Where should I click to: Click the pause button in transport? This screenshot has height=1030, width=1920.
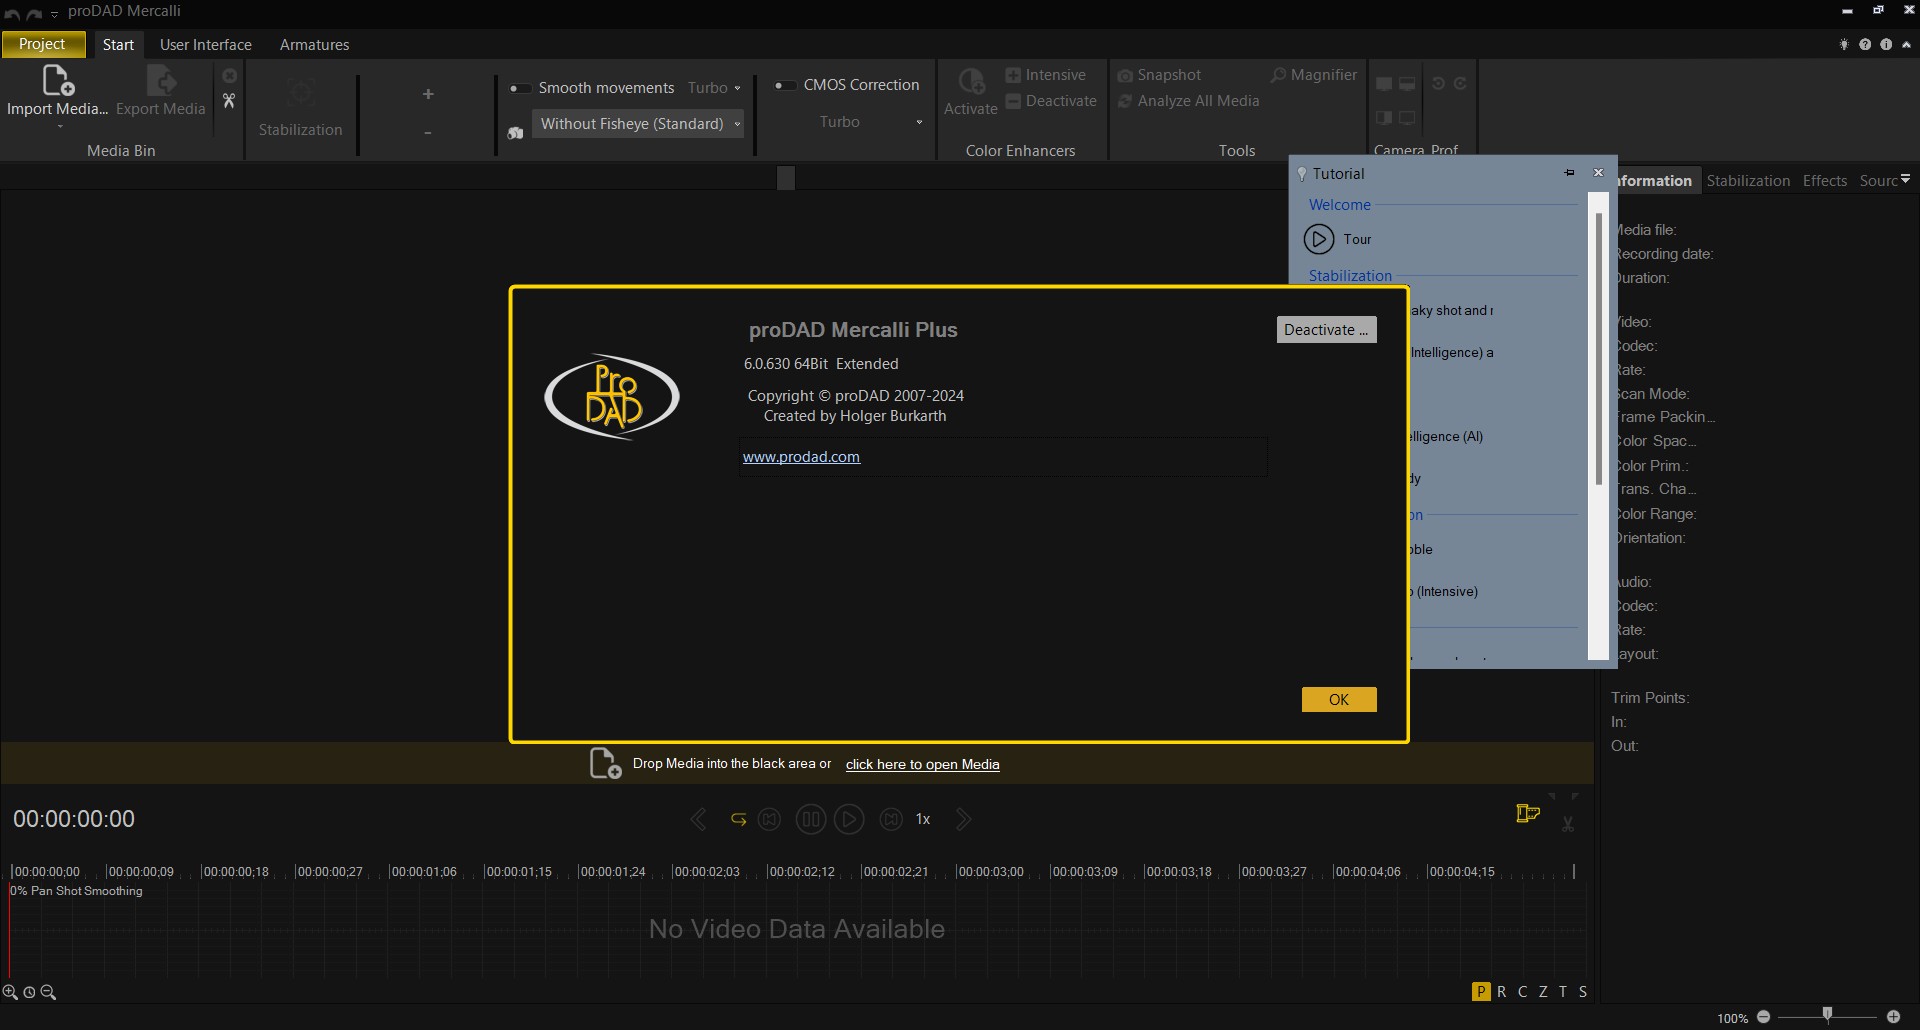(811, 819)
